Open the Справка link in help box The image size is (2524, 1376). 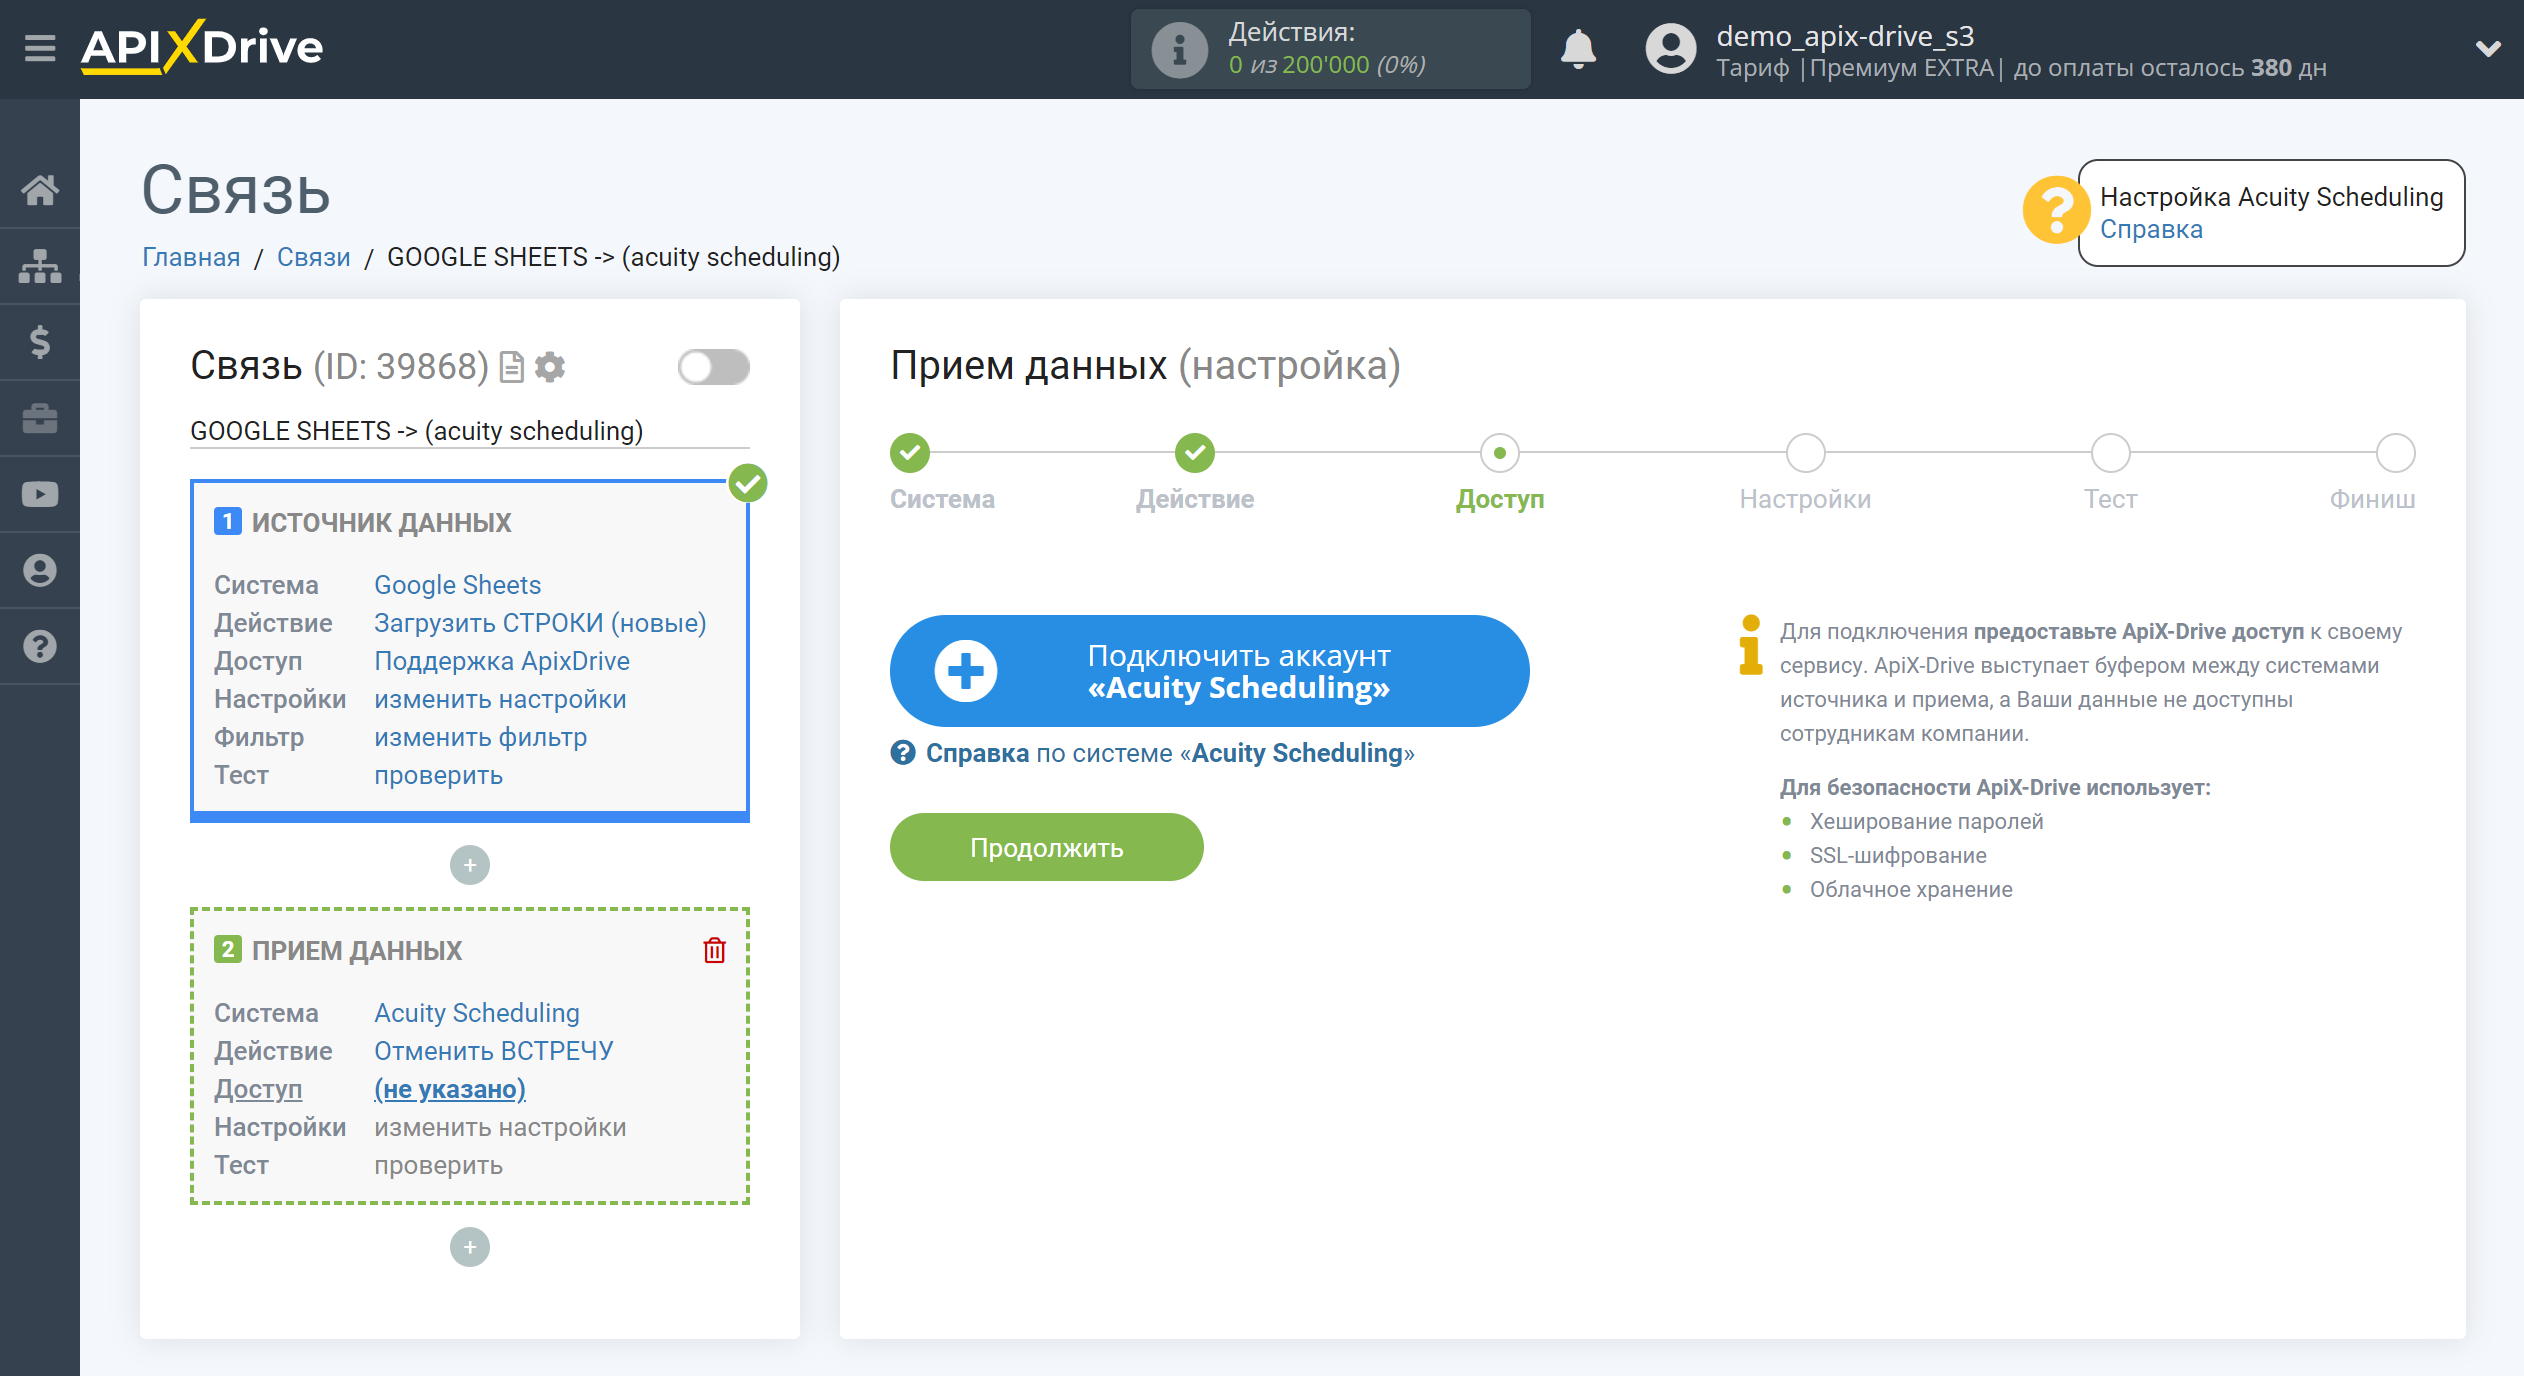(2151, 229)
